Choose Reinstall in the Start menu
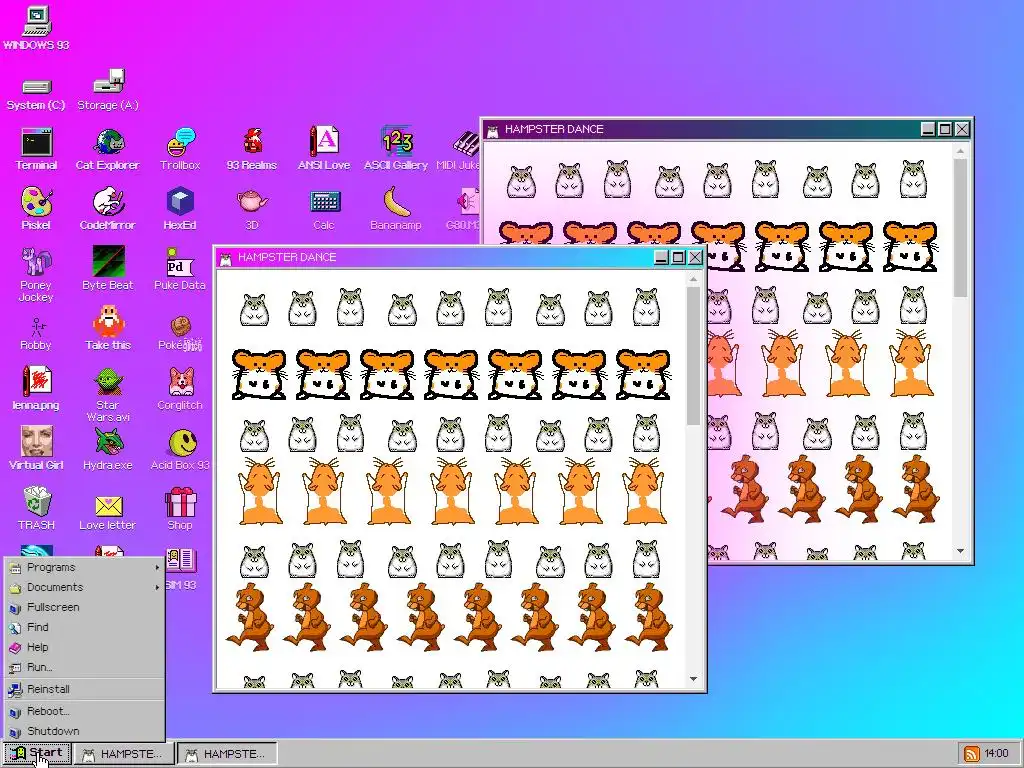Screen dimensions: 1024x768 click(x=84, y=689)
